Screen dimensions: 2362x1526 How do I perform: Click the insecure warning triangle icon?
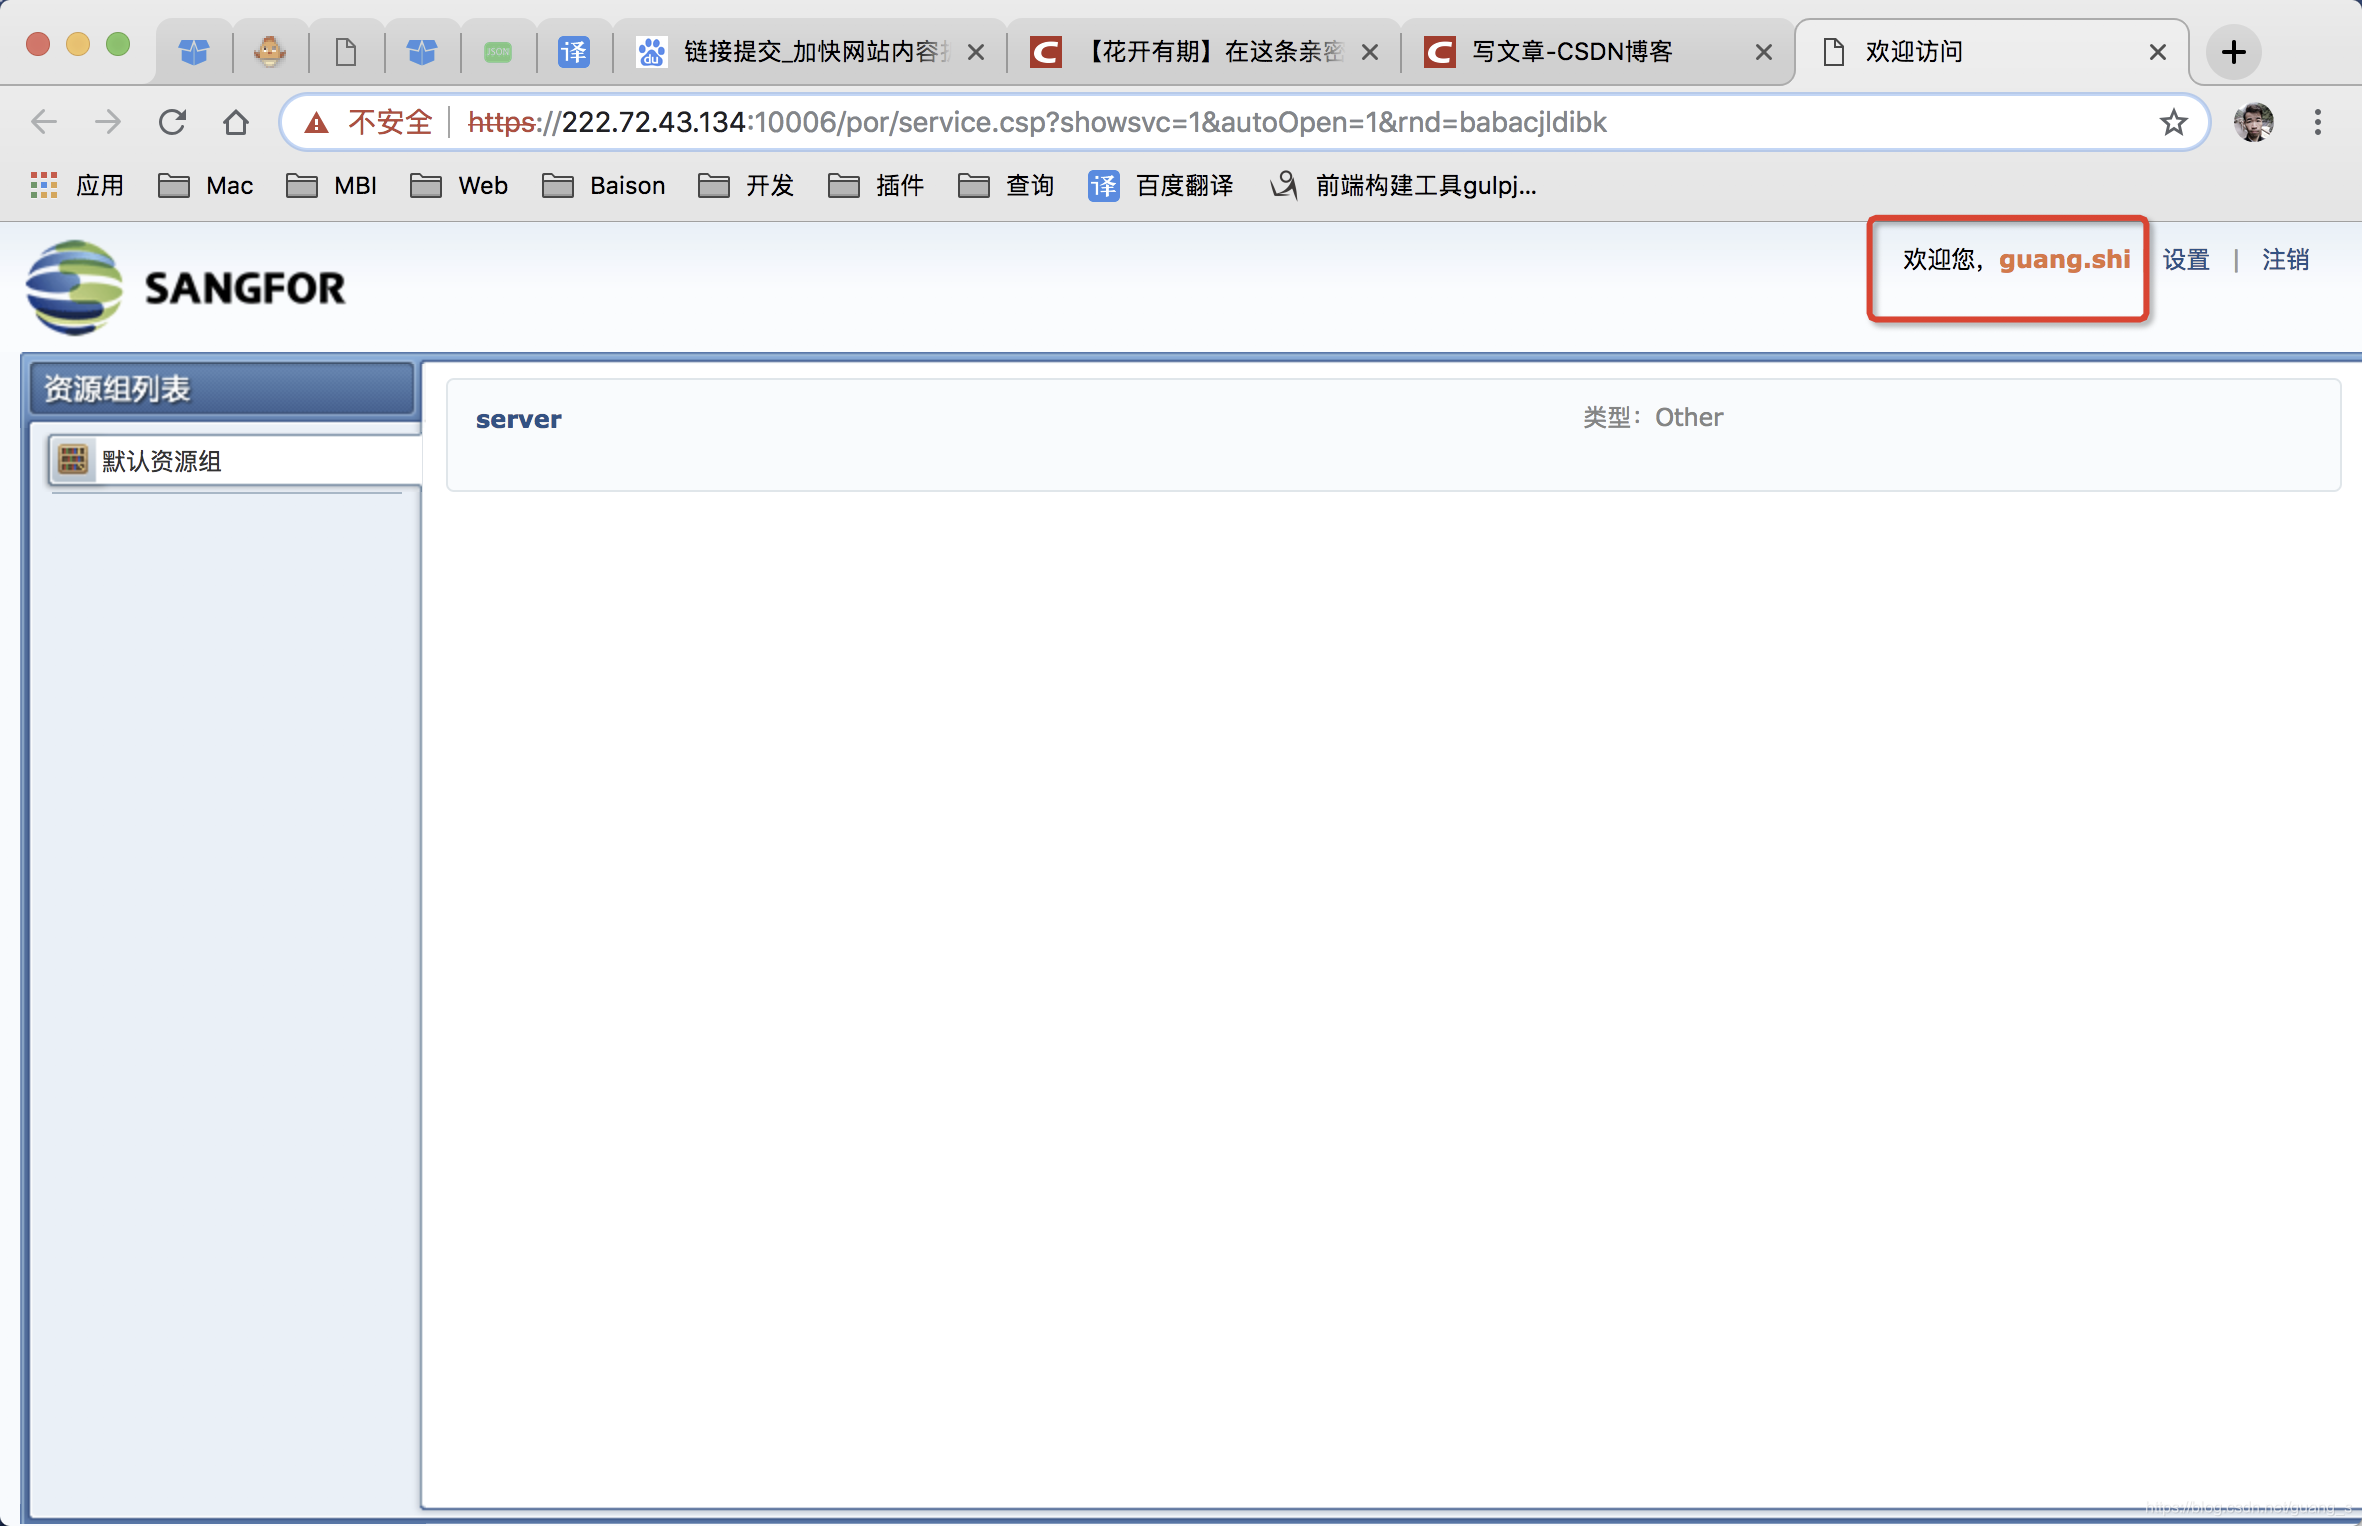pyautogui.click(x=316, y=122)
